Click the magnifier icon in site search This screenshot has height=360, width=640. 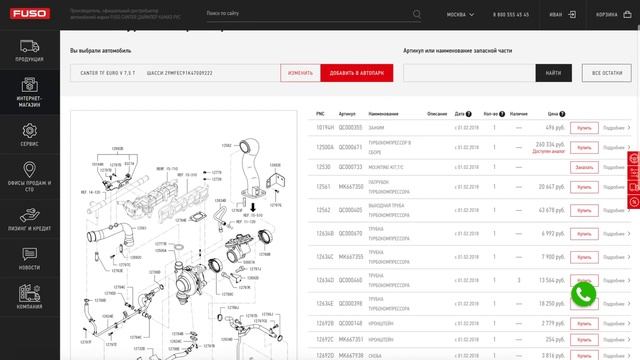pyautogui.click(x=417, y=14)
